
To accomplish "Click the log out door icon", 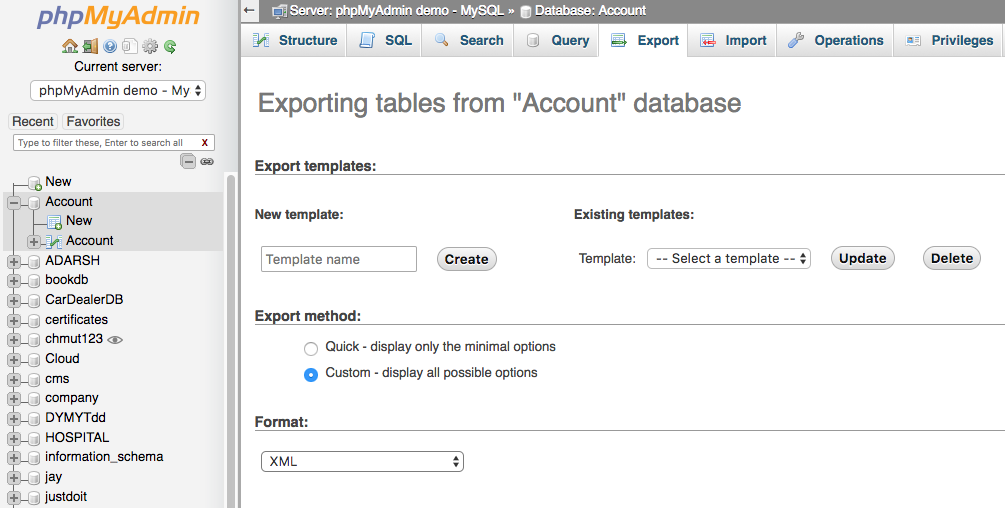I will tap(90, 46).
